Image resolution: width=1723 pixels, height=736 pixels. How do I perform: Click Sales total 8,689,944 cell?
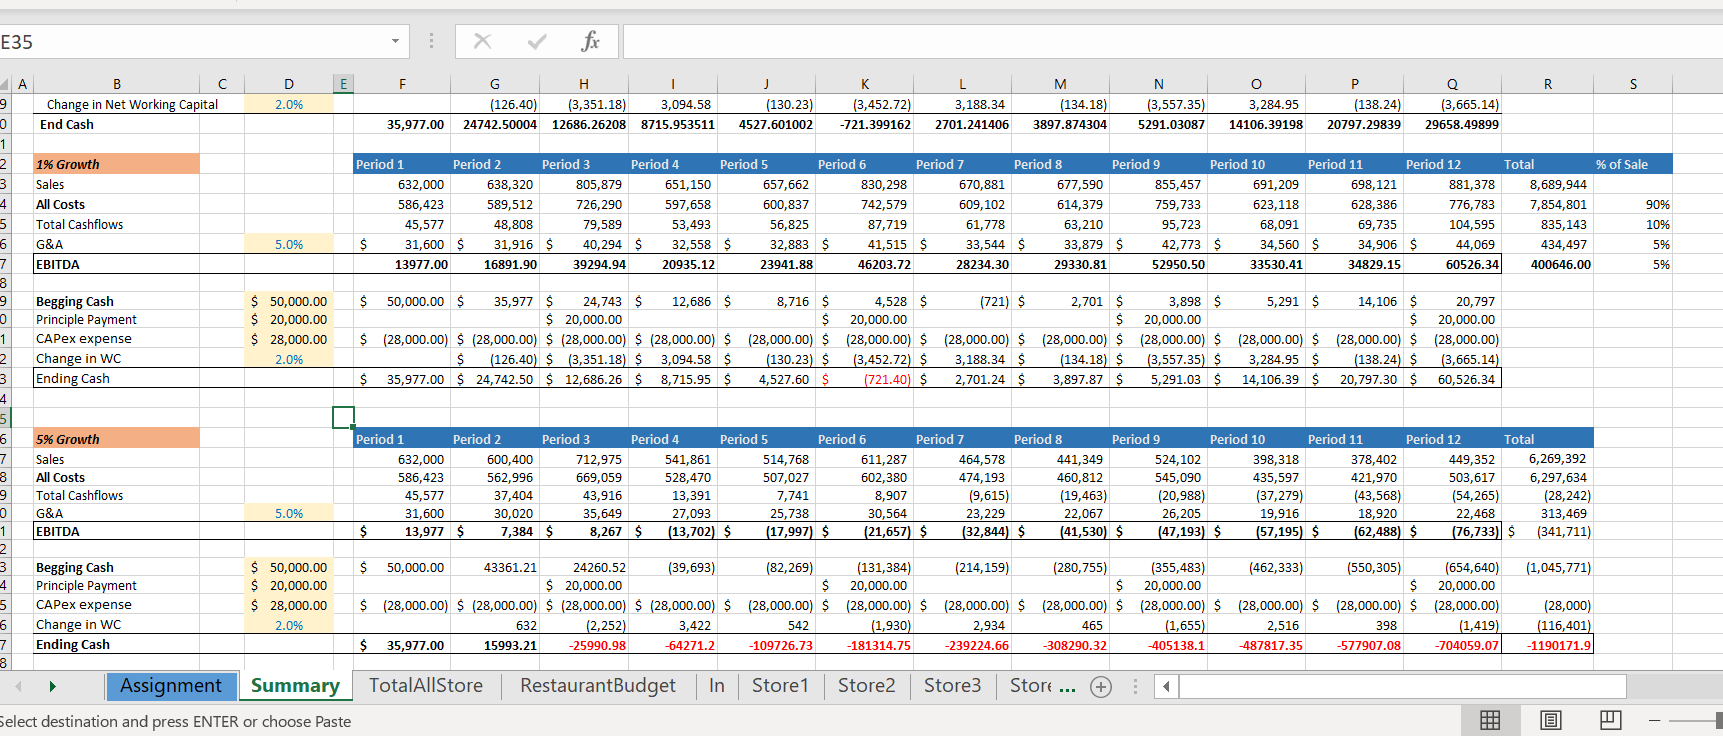tap(1547, 184)
